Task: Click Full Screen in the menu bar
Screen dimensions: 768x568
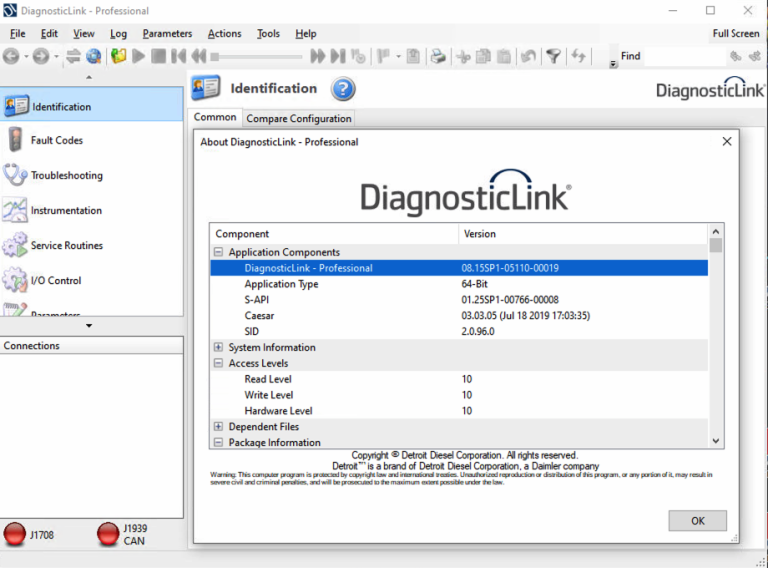Action: (736, 33)
